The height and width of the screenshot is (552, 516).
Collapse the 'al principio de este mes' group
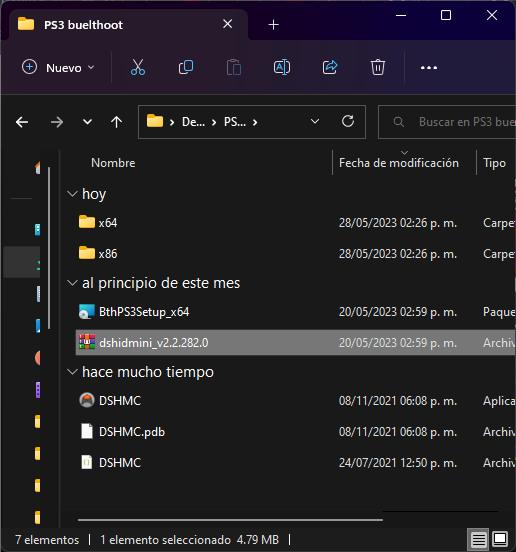tap(72, 283)
